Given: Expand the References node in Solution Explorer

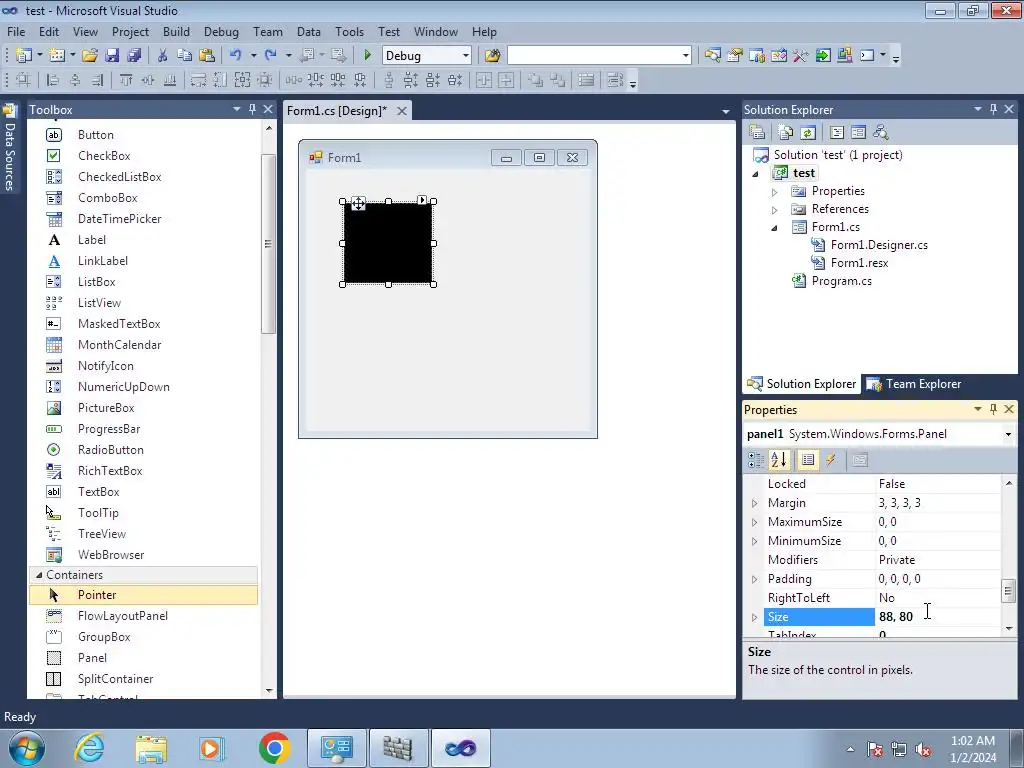Looking at the screenshot, I should tap(775, 210).
